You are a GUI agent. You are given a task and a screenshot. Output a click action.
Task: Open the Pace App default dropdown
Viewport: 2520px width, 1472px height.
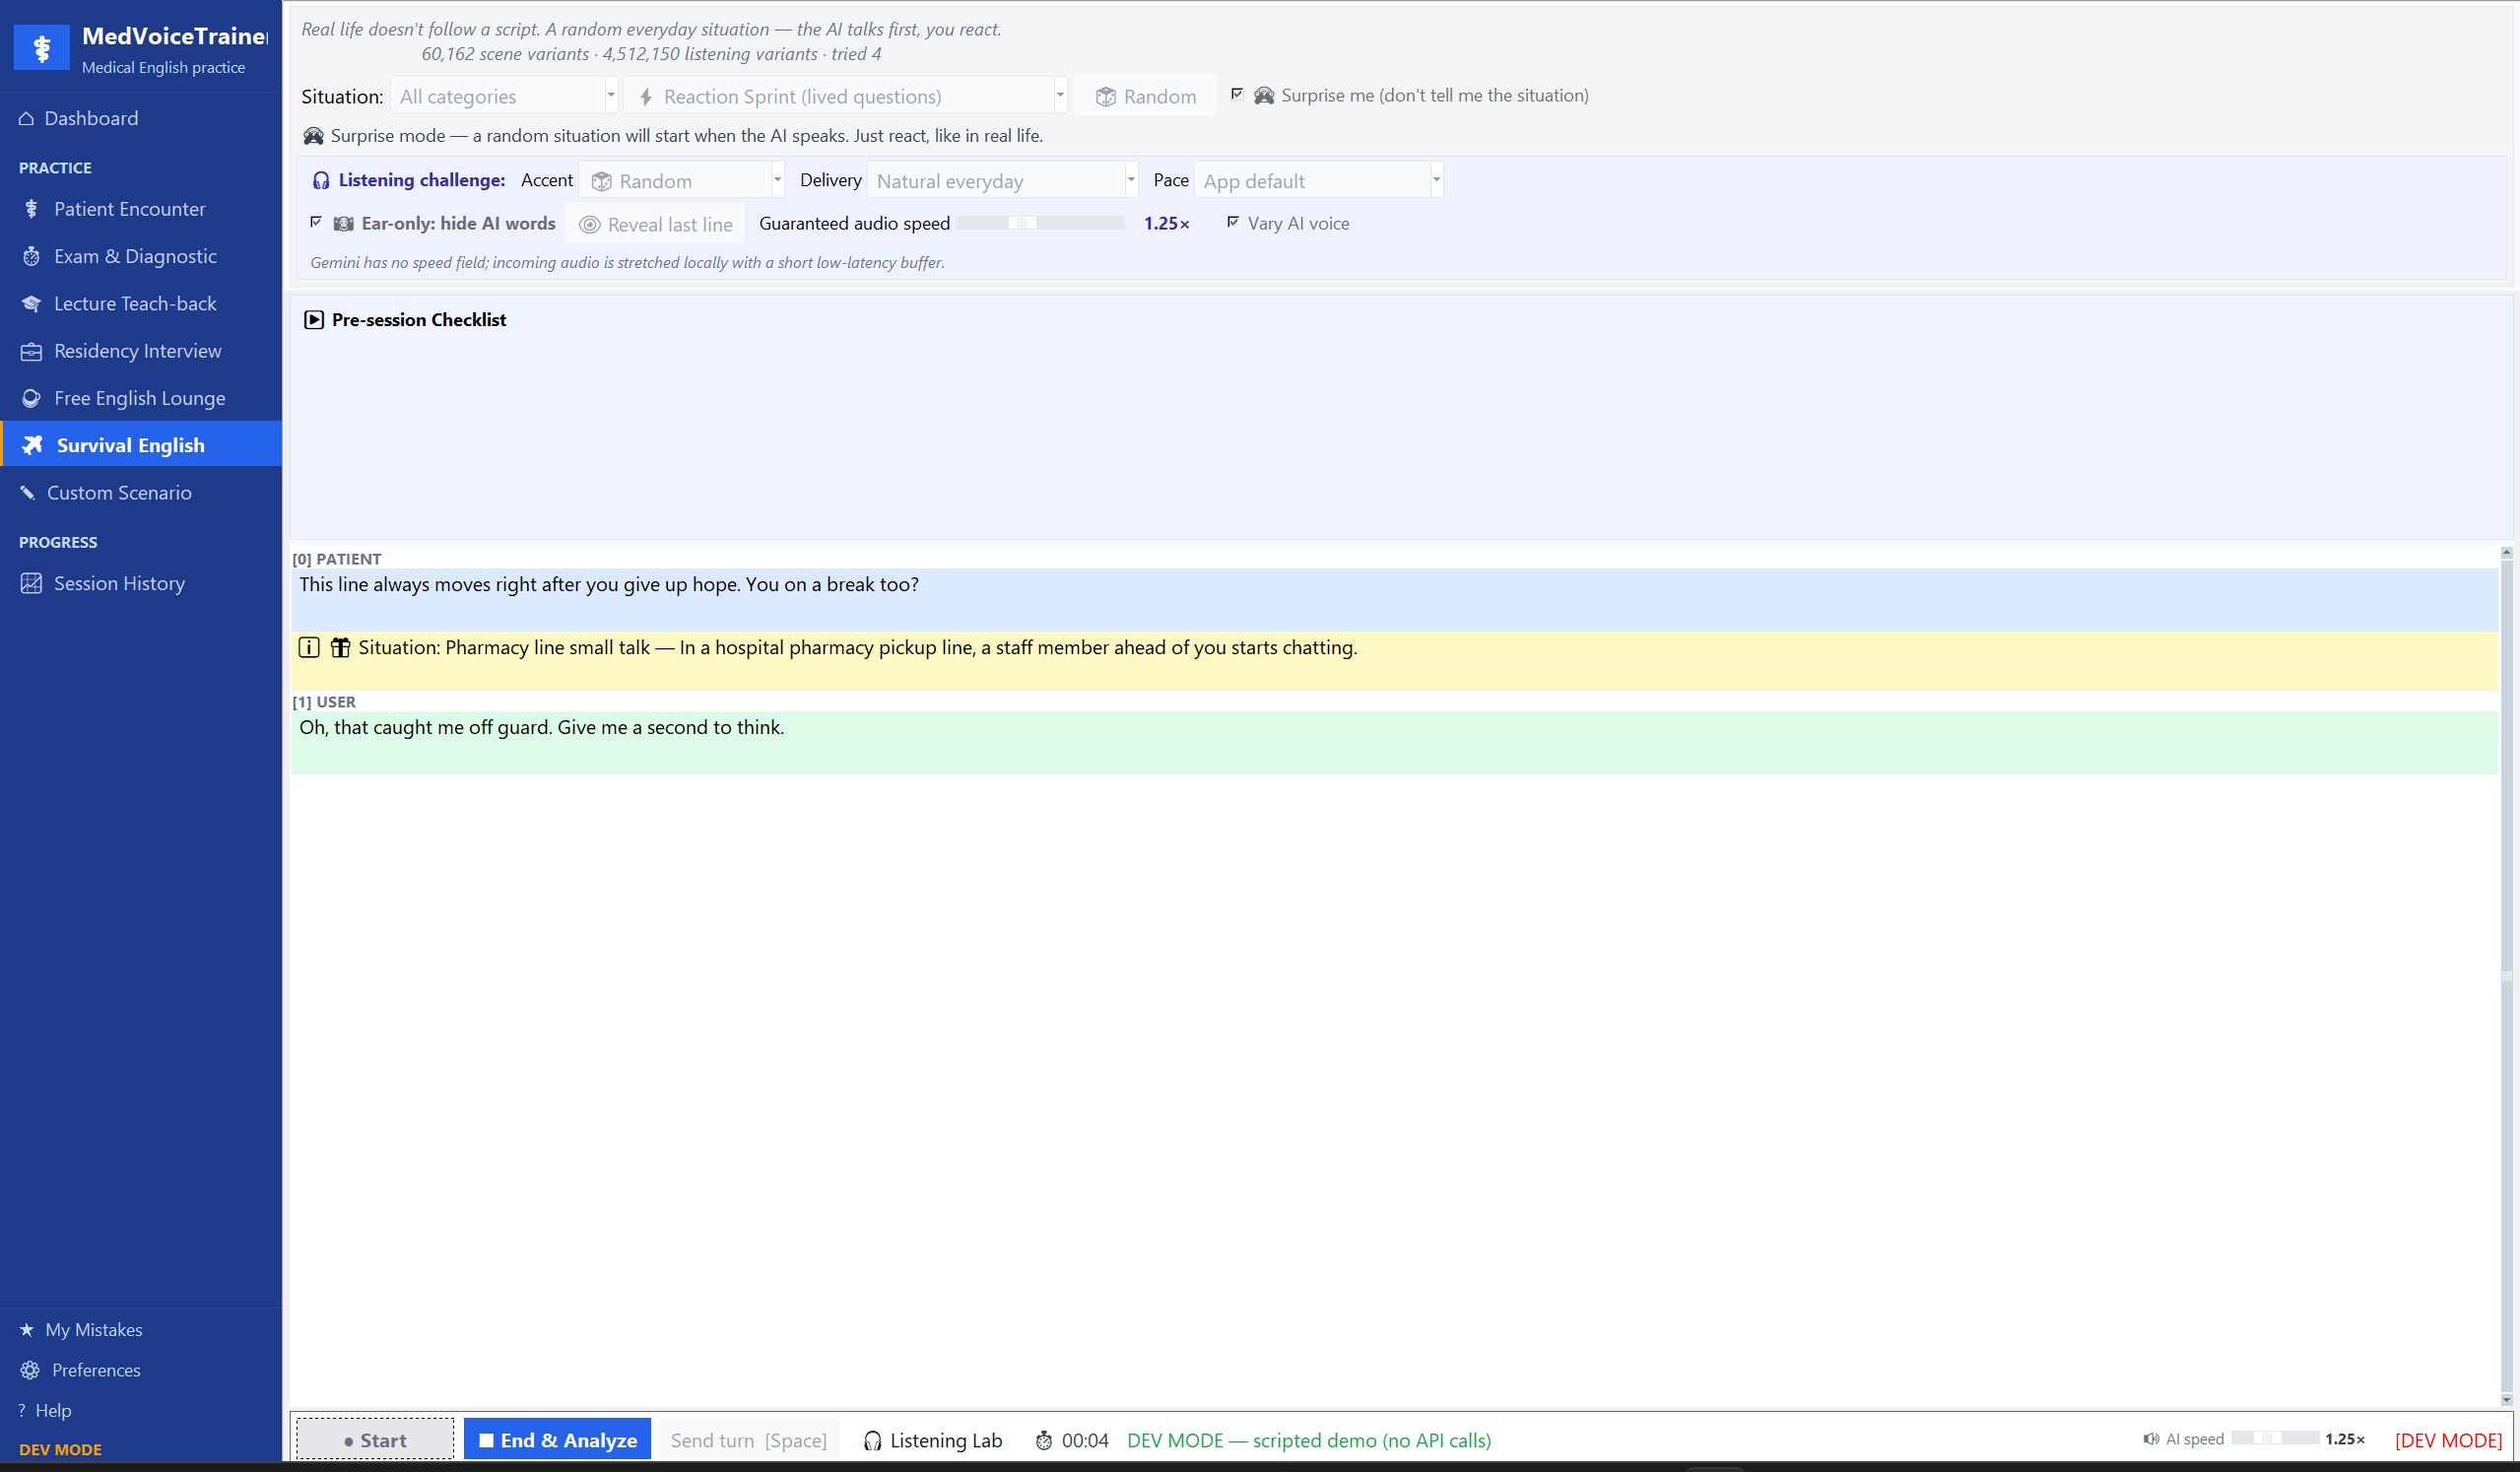pos(1318,181)
